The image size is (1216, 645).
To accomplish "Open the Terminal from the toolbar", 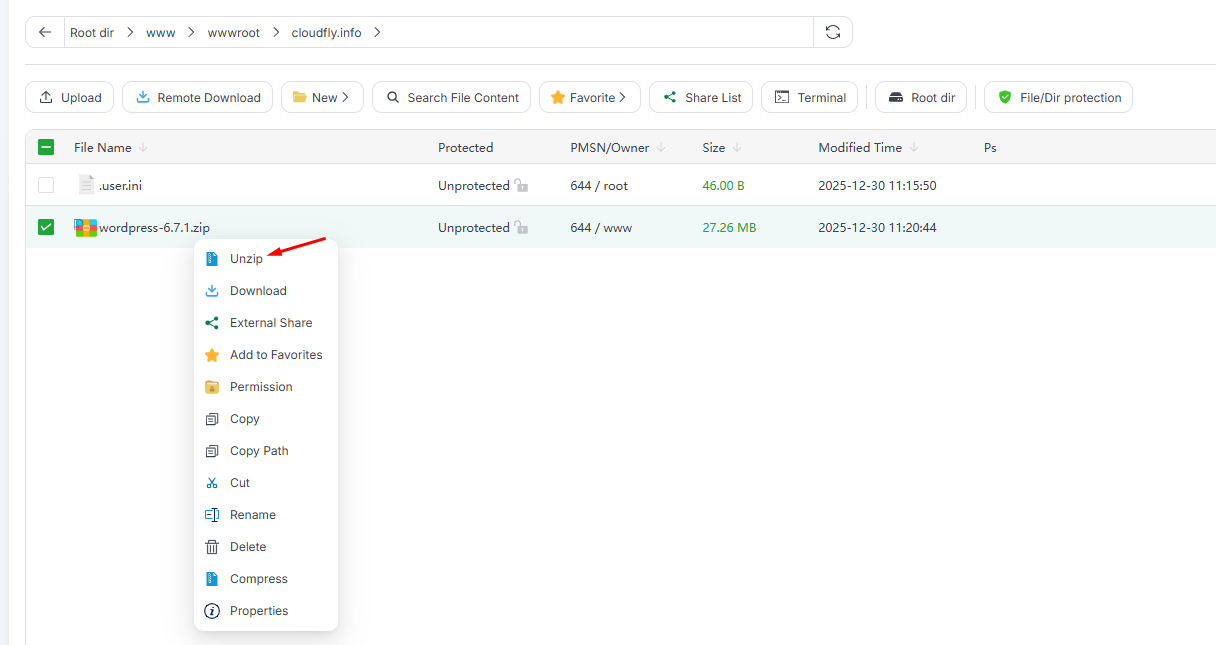I will click(x=809, y=97).
